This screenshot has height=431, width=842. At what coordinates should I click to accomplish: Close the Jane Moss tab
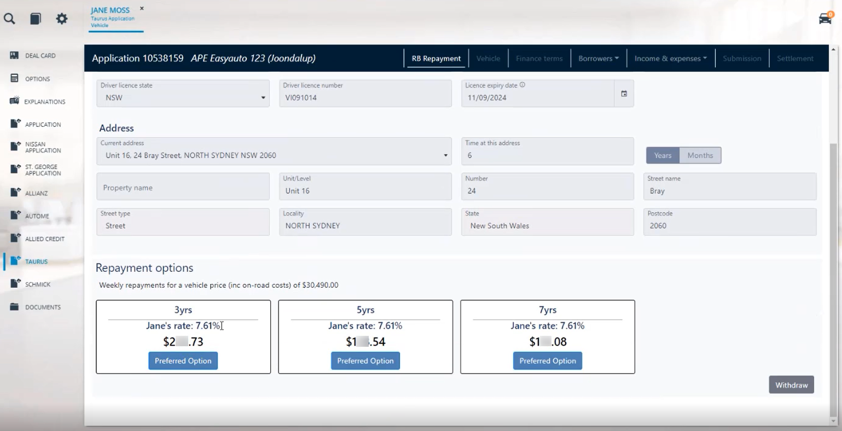142,9
